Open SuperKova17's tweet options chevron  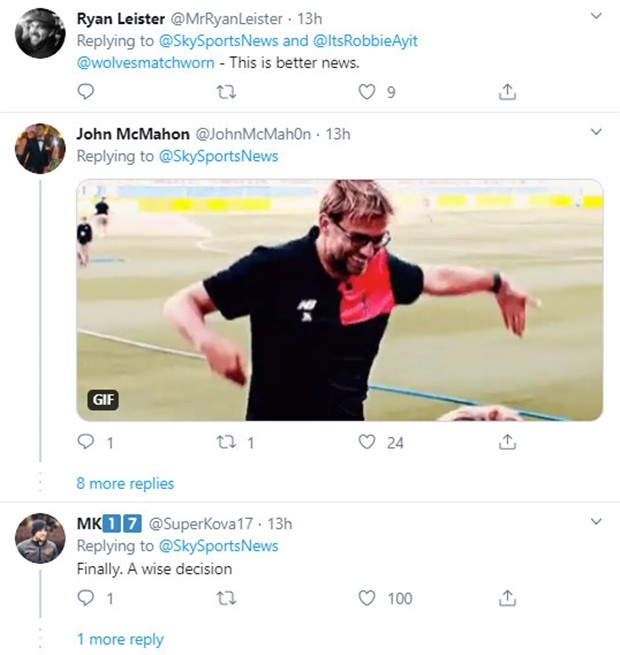point(596,522)
